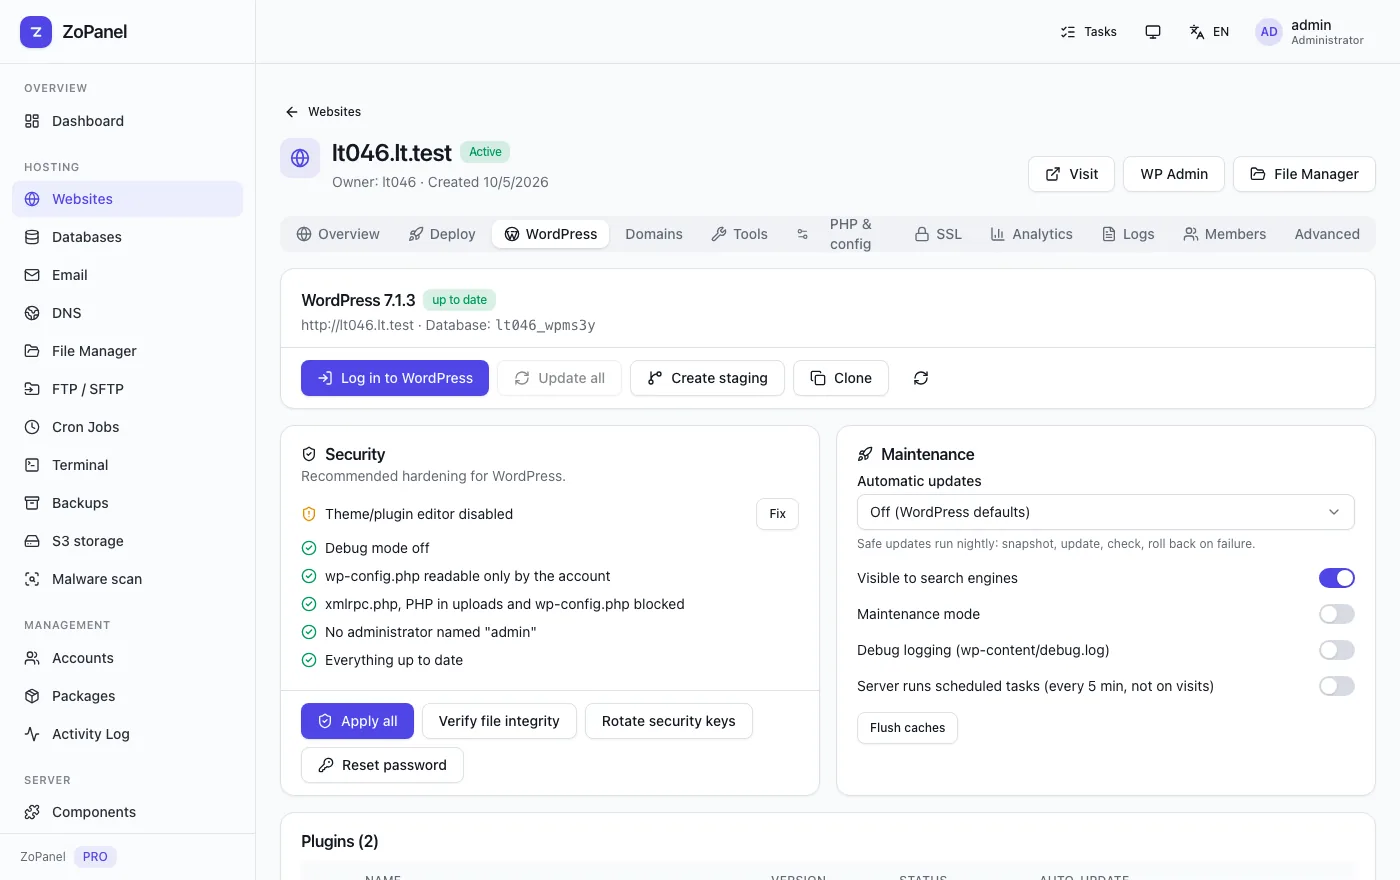Open File Manager button at top right
Image resolution: width=1400 pixels, height=880 pixels.
point(1304,174)
